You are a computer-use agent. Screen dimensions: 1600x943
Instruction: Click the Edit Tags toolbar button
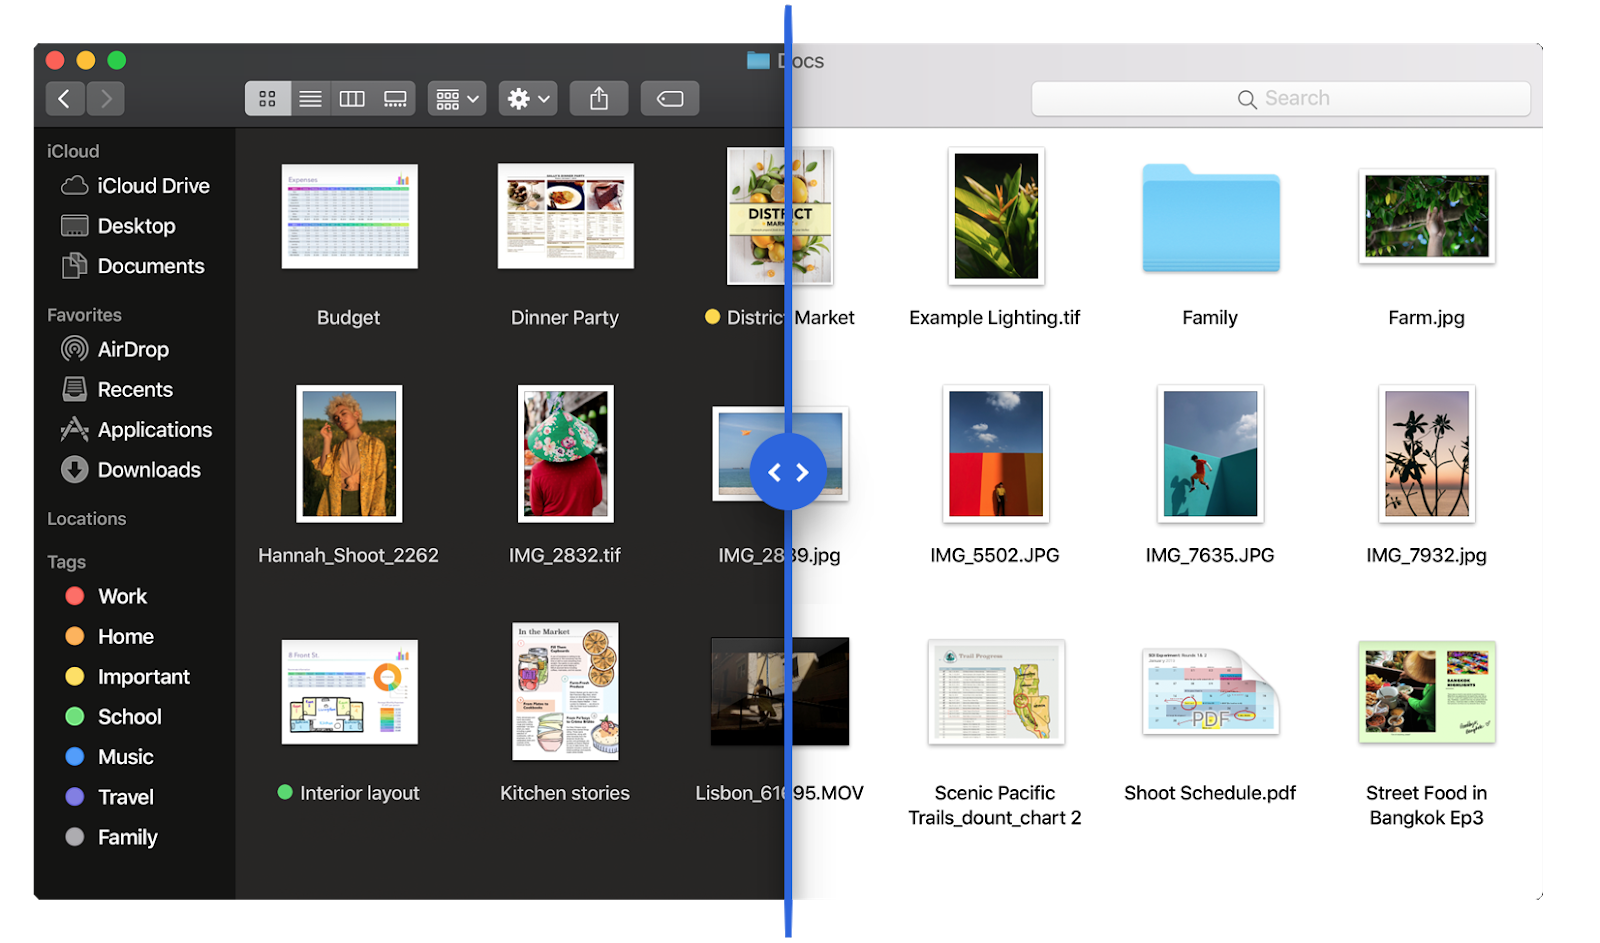670,98
